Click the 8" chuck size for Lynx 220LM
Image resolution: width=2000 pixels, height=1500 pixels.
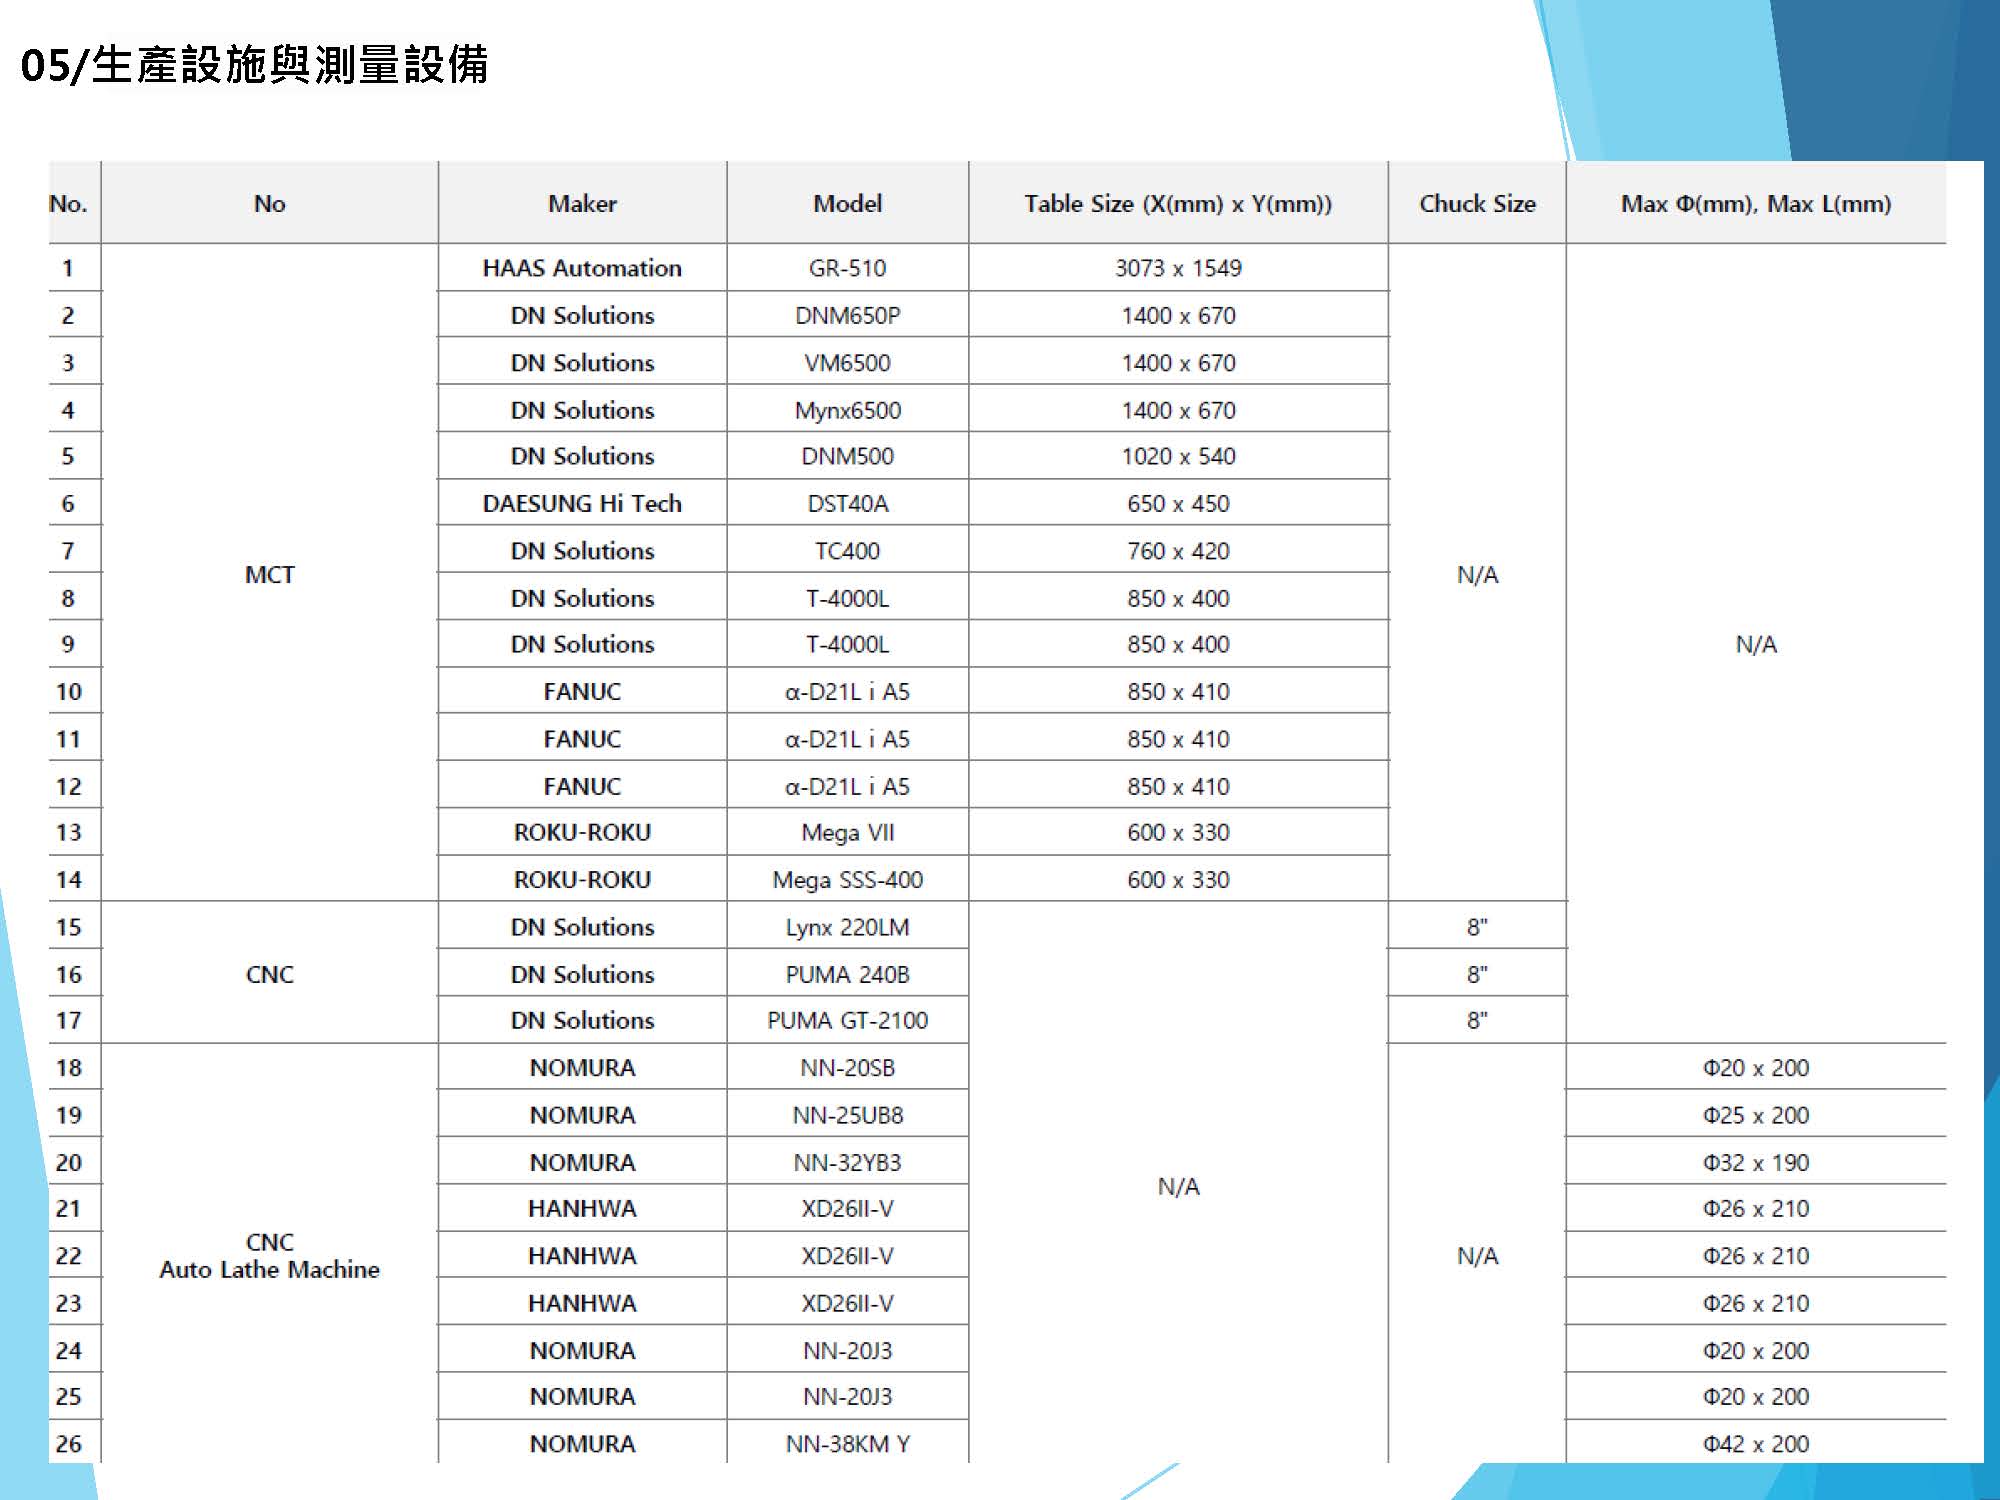pyautogui.click(x=1477, y=927)
